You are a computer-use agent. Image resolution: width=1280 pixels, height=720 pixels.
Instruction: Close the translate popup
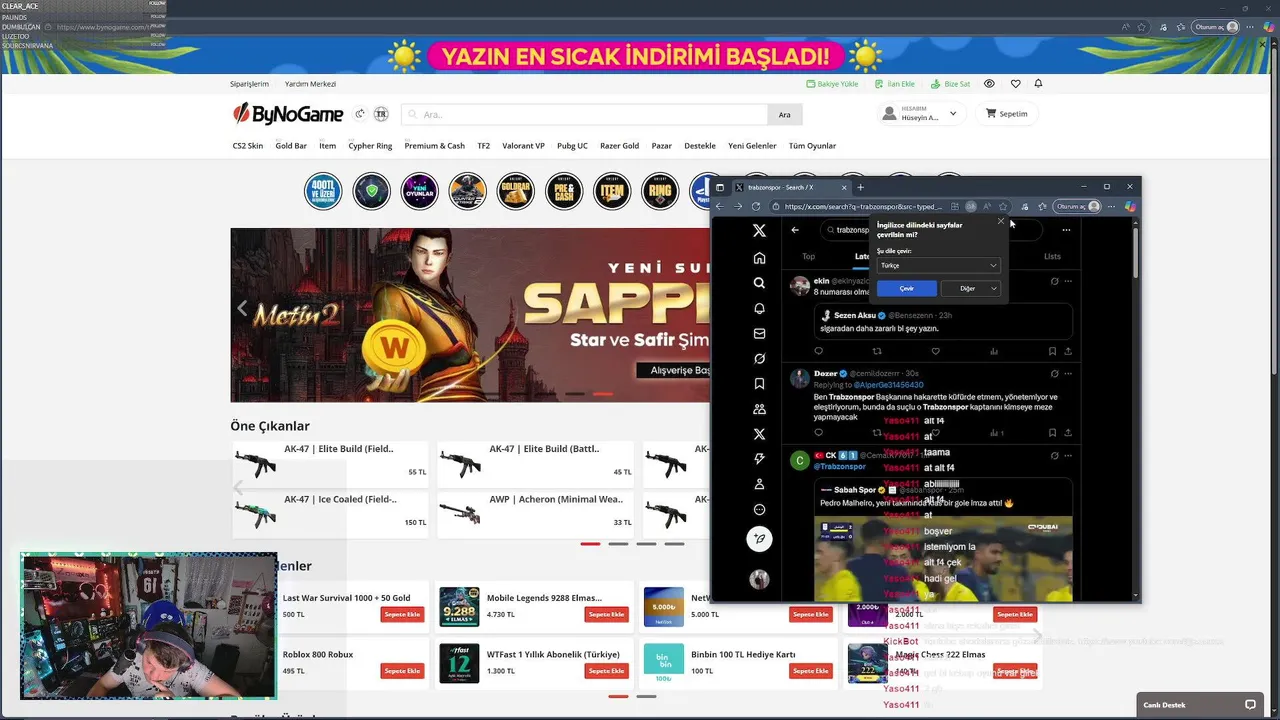pyautogui.click(x=1001, y=222)
